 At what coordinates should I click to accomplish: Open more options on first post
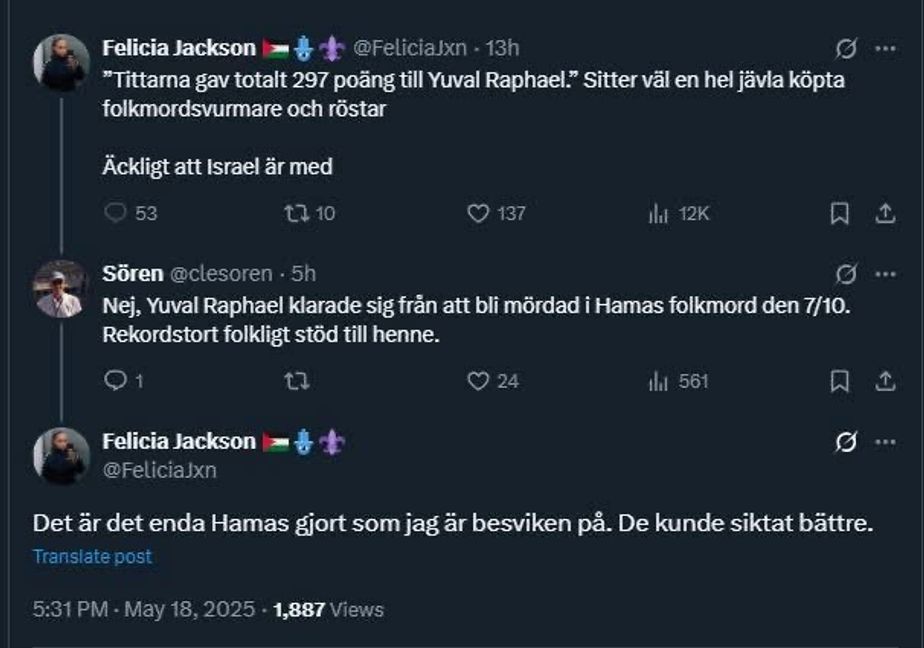(x=885, y=48)
